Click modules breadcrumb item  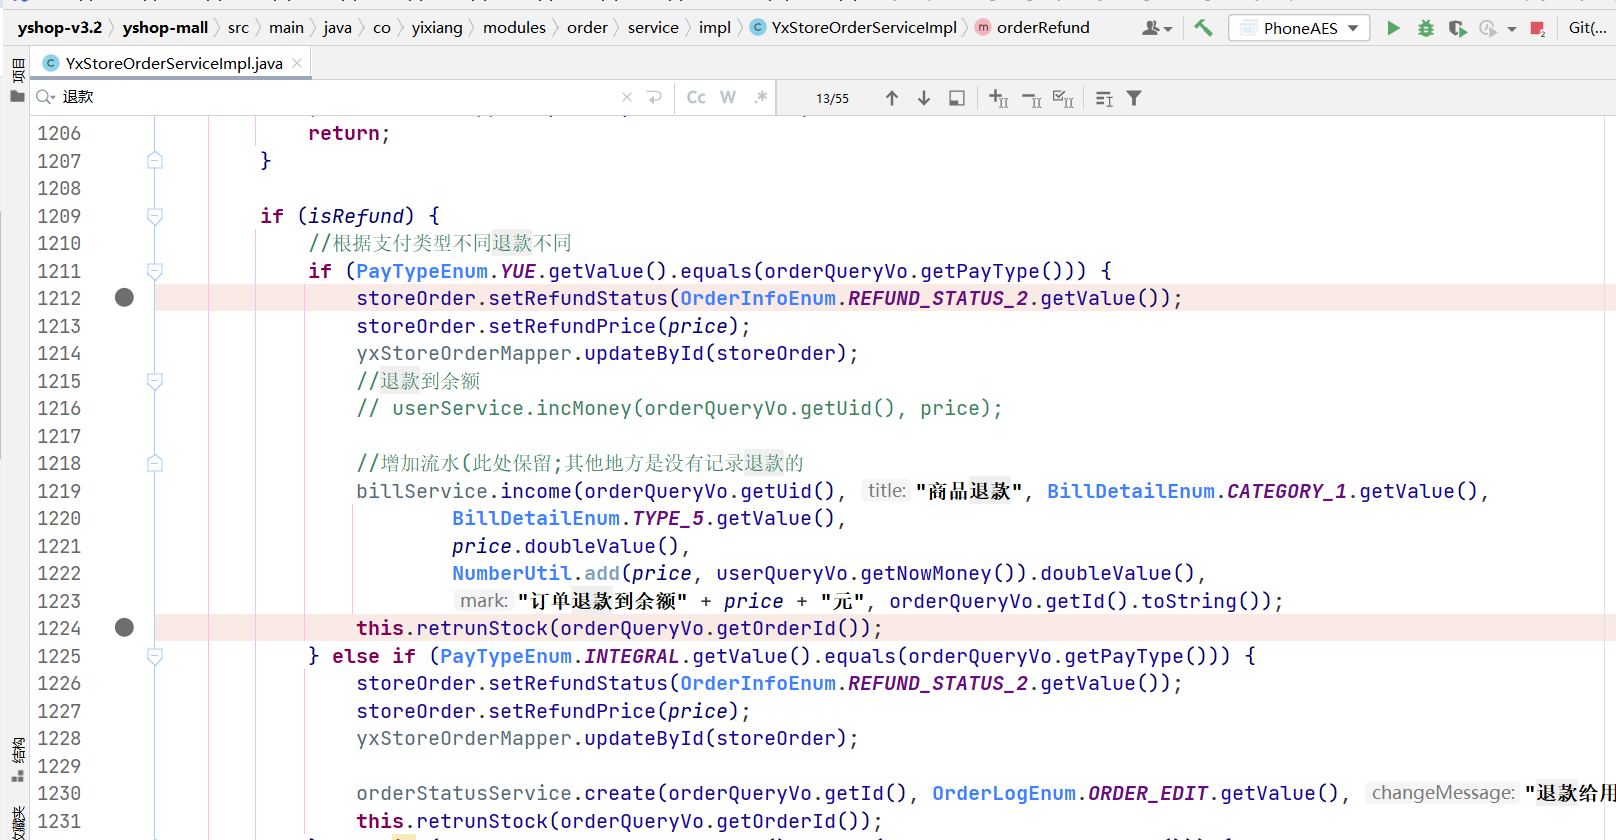point(514,28)
